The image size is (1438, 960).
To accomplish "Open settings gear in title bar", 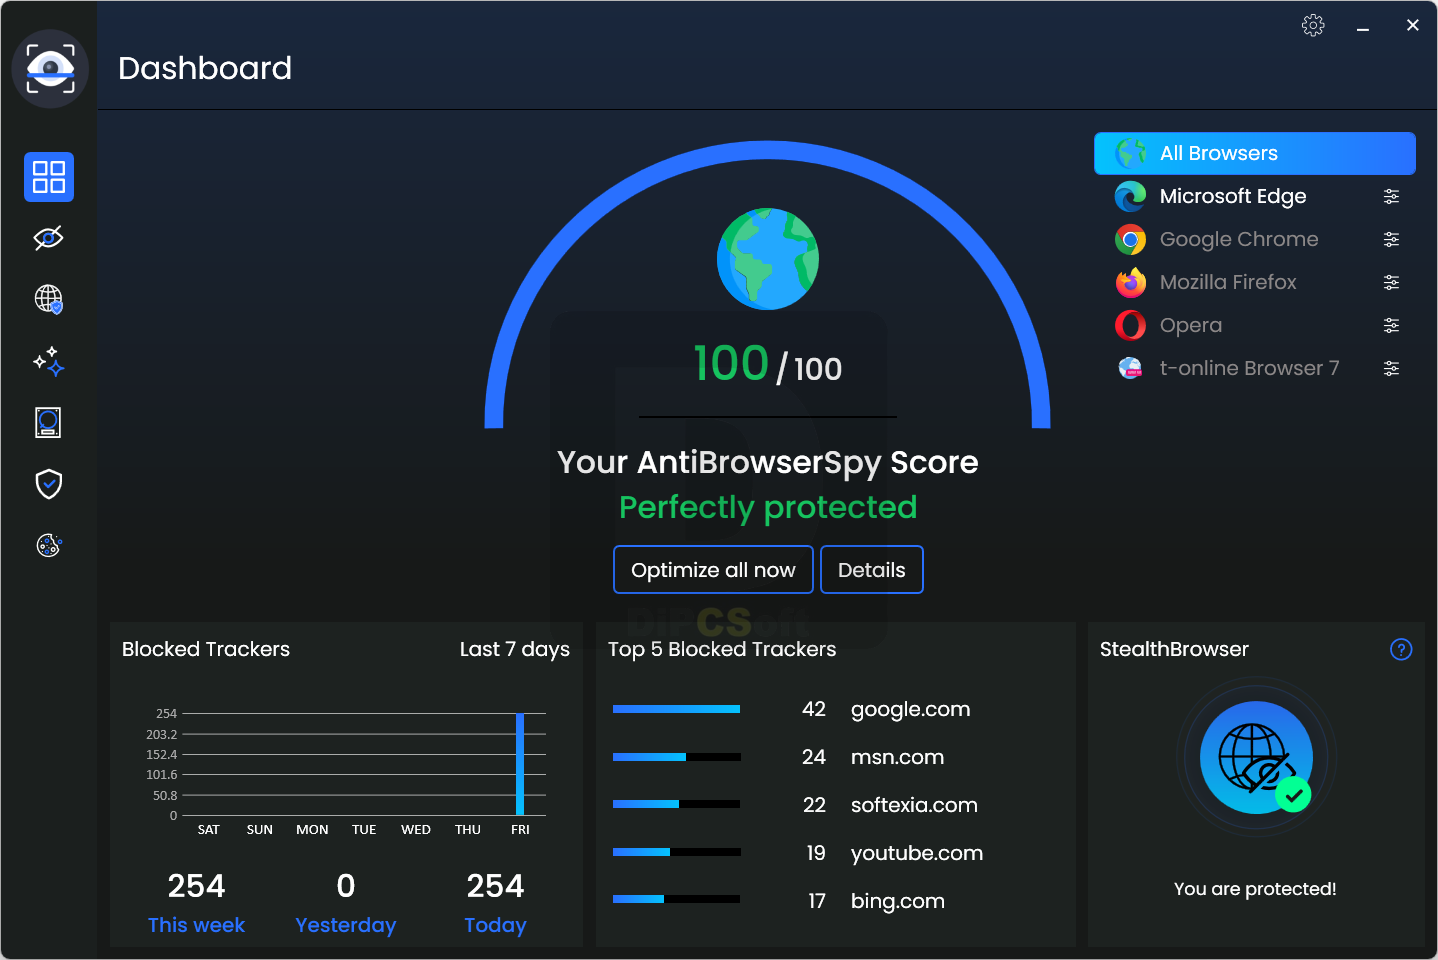I will pyautogui.click(x=1313, y=25).
